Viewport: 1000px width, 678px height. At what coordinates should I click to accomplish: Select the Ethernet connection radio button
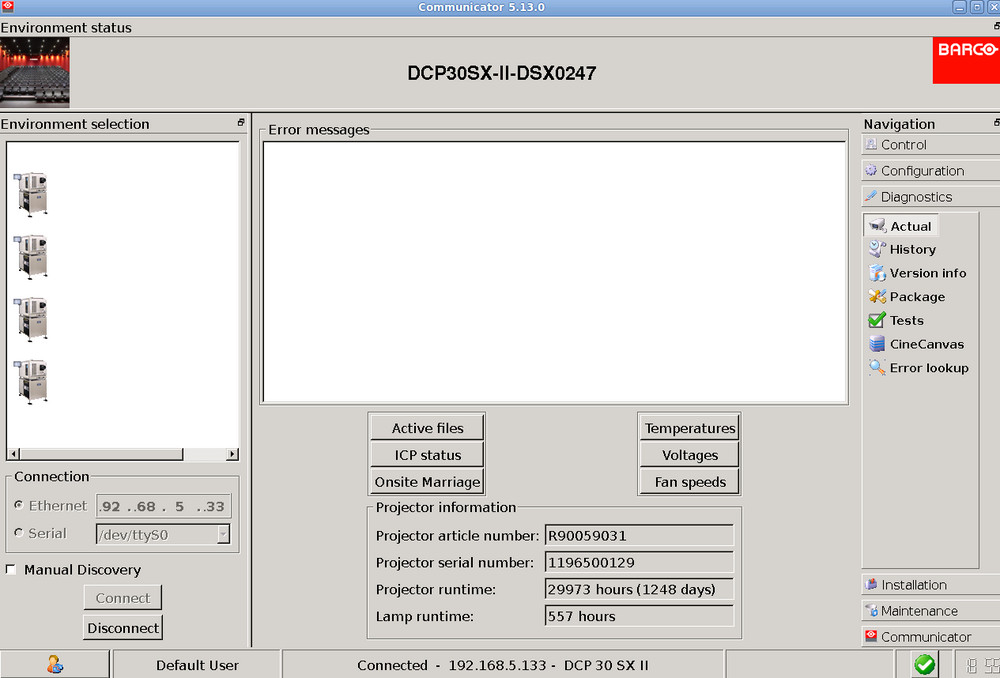click(18, 505)
